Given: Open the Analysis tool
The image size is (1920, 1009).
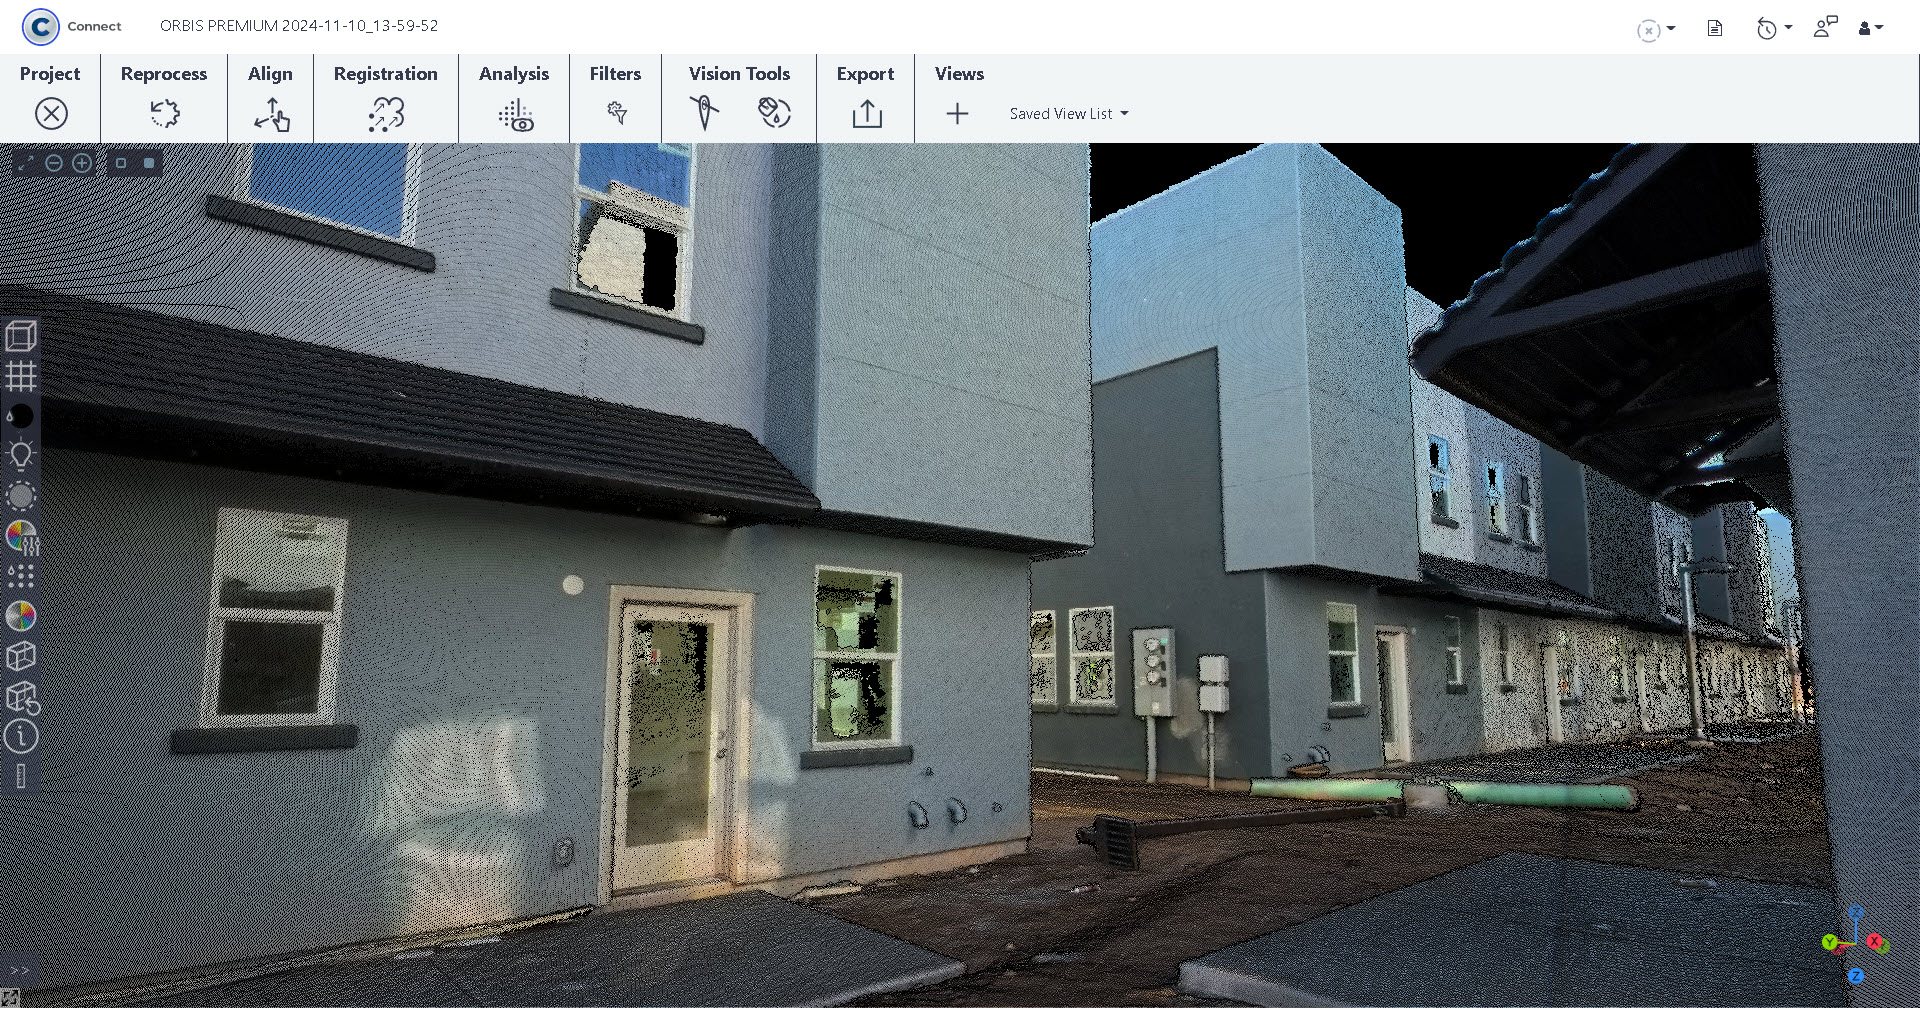Looking at the screenshot, I should coord(513,113).
